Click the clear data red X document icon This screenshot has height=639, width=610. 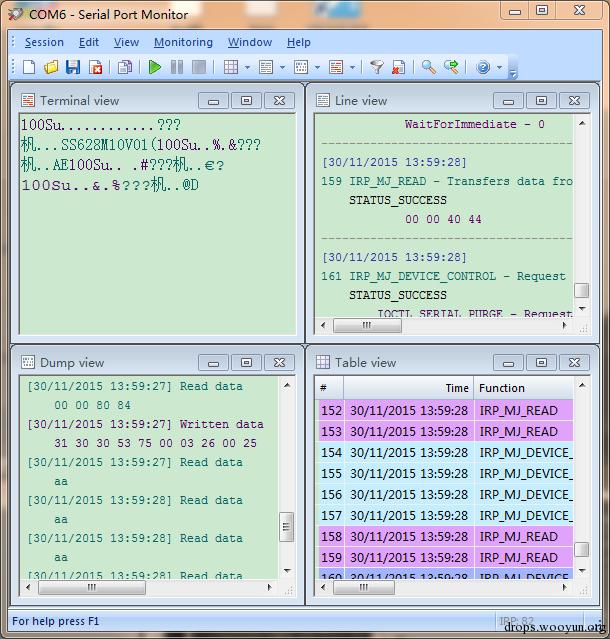[x=398, y=67]
